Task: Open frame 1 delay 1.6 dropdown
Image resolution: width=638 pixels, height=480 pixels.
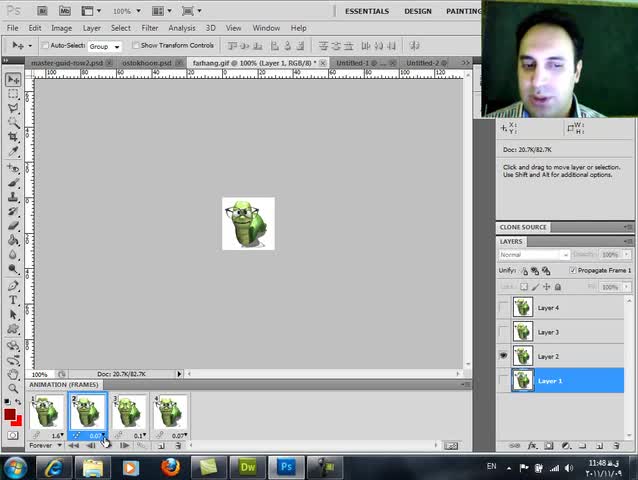Action: [57, 435]
